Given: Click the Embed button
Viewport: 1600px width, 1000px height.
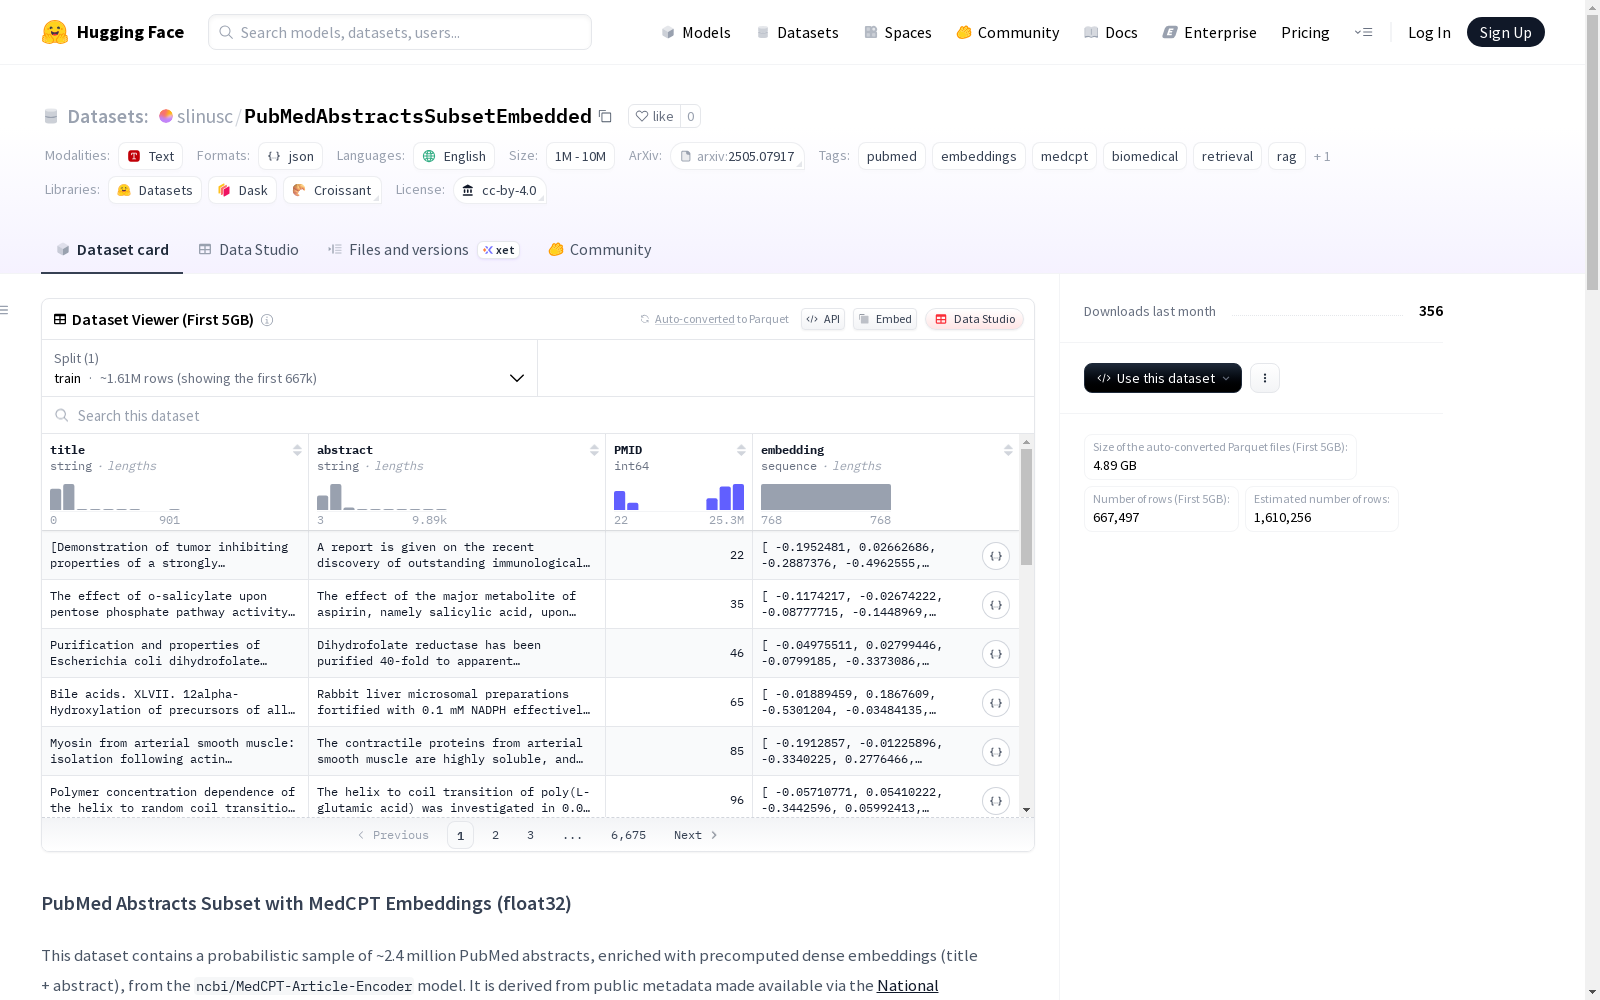Looking at the screenshot, I should (x=885, y=319).
